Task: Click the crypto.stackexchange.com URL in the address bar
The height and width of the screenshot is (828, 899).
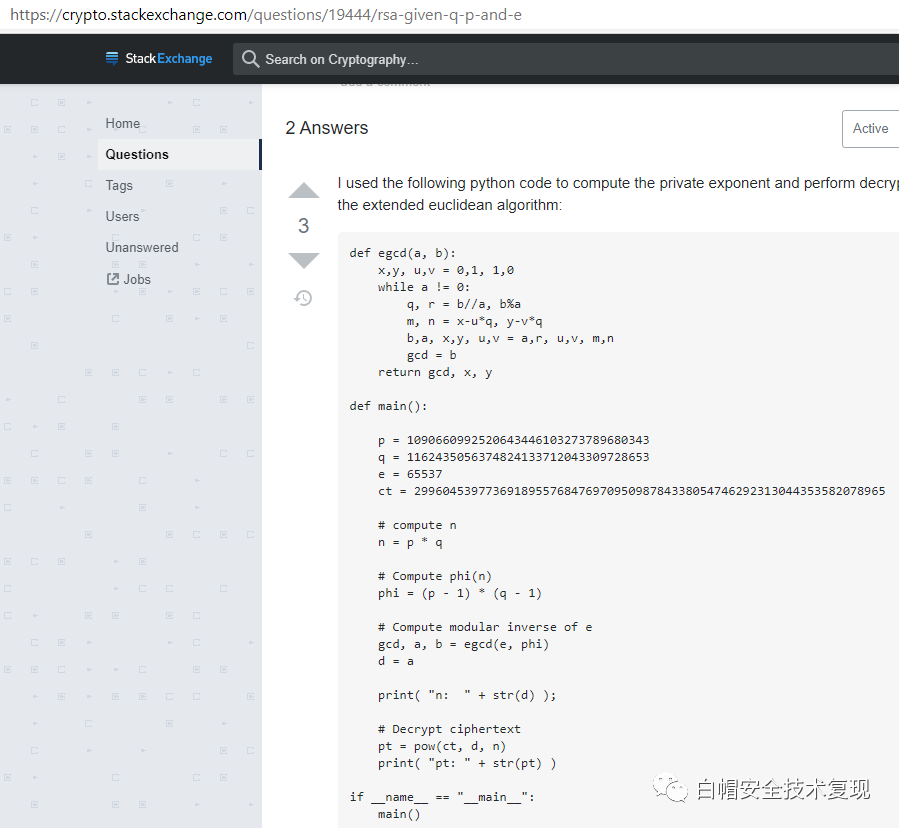Action: click(265, 15)
